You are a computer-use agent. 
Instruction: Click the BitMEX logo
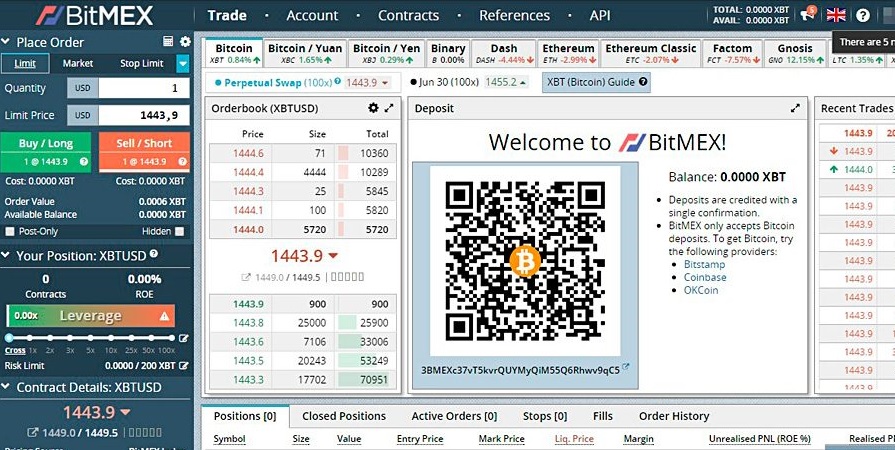tap(95, 15)
